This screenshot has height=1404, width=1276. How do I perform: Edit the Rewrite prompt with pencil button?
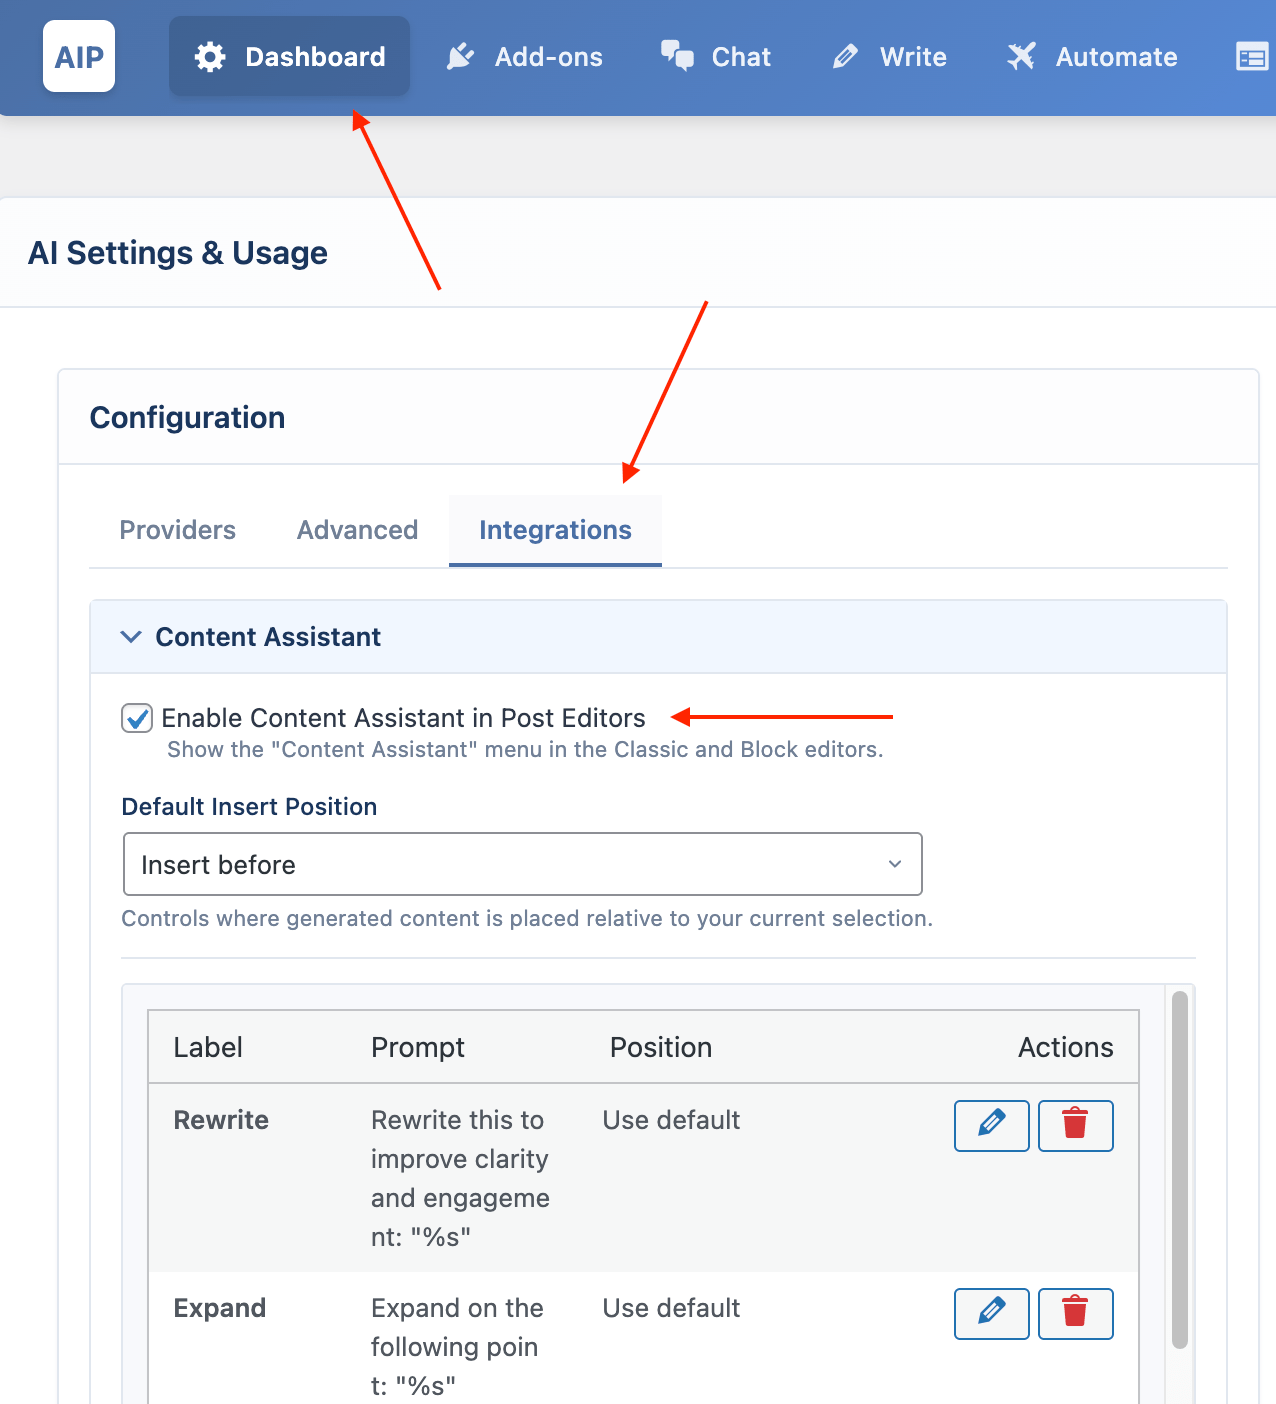click(991, 1125)
